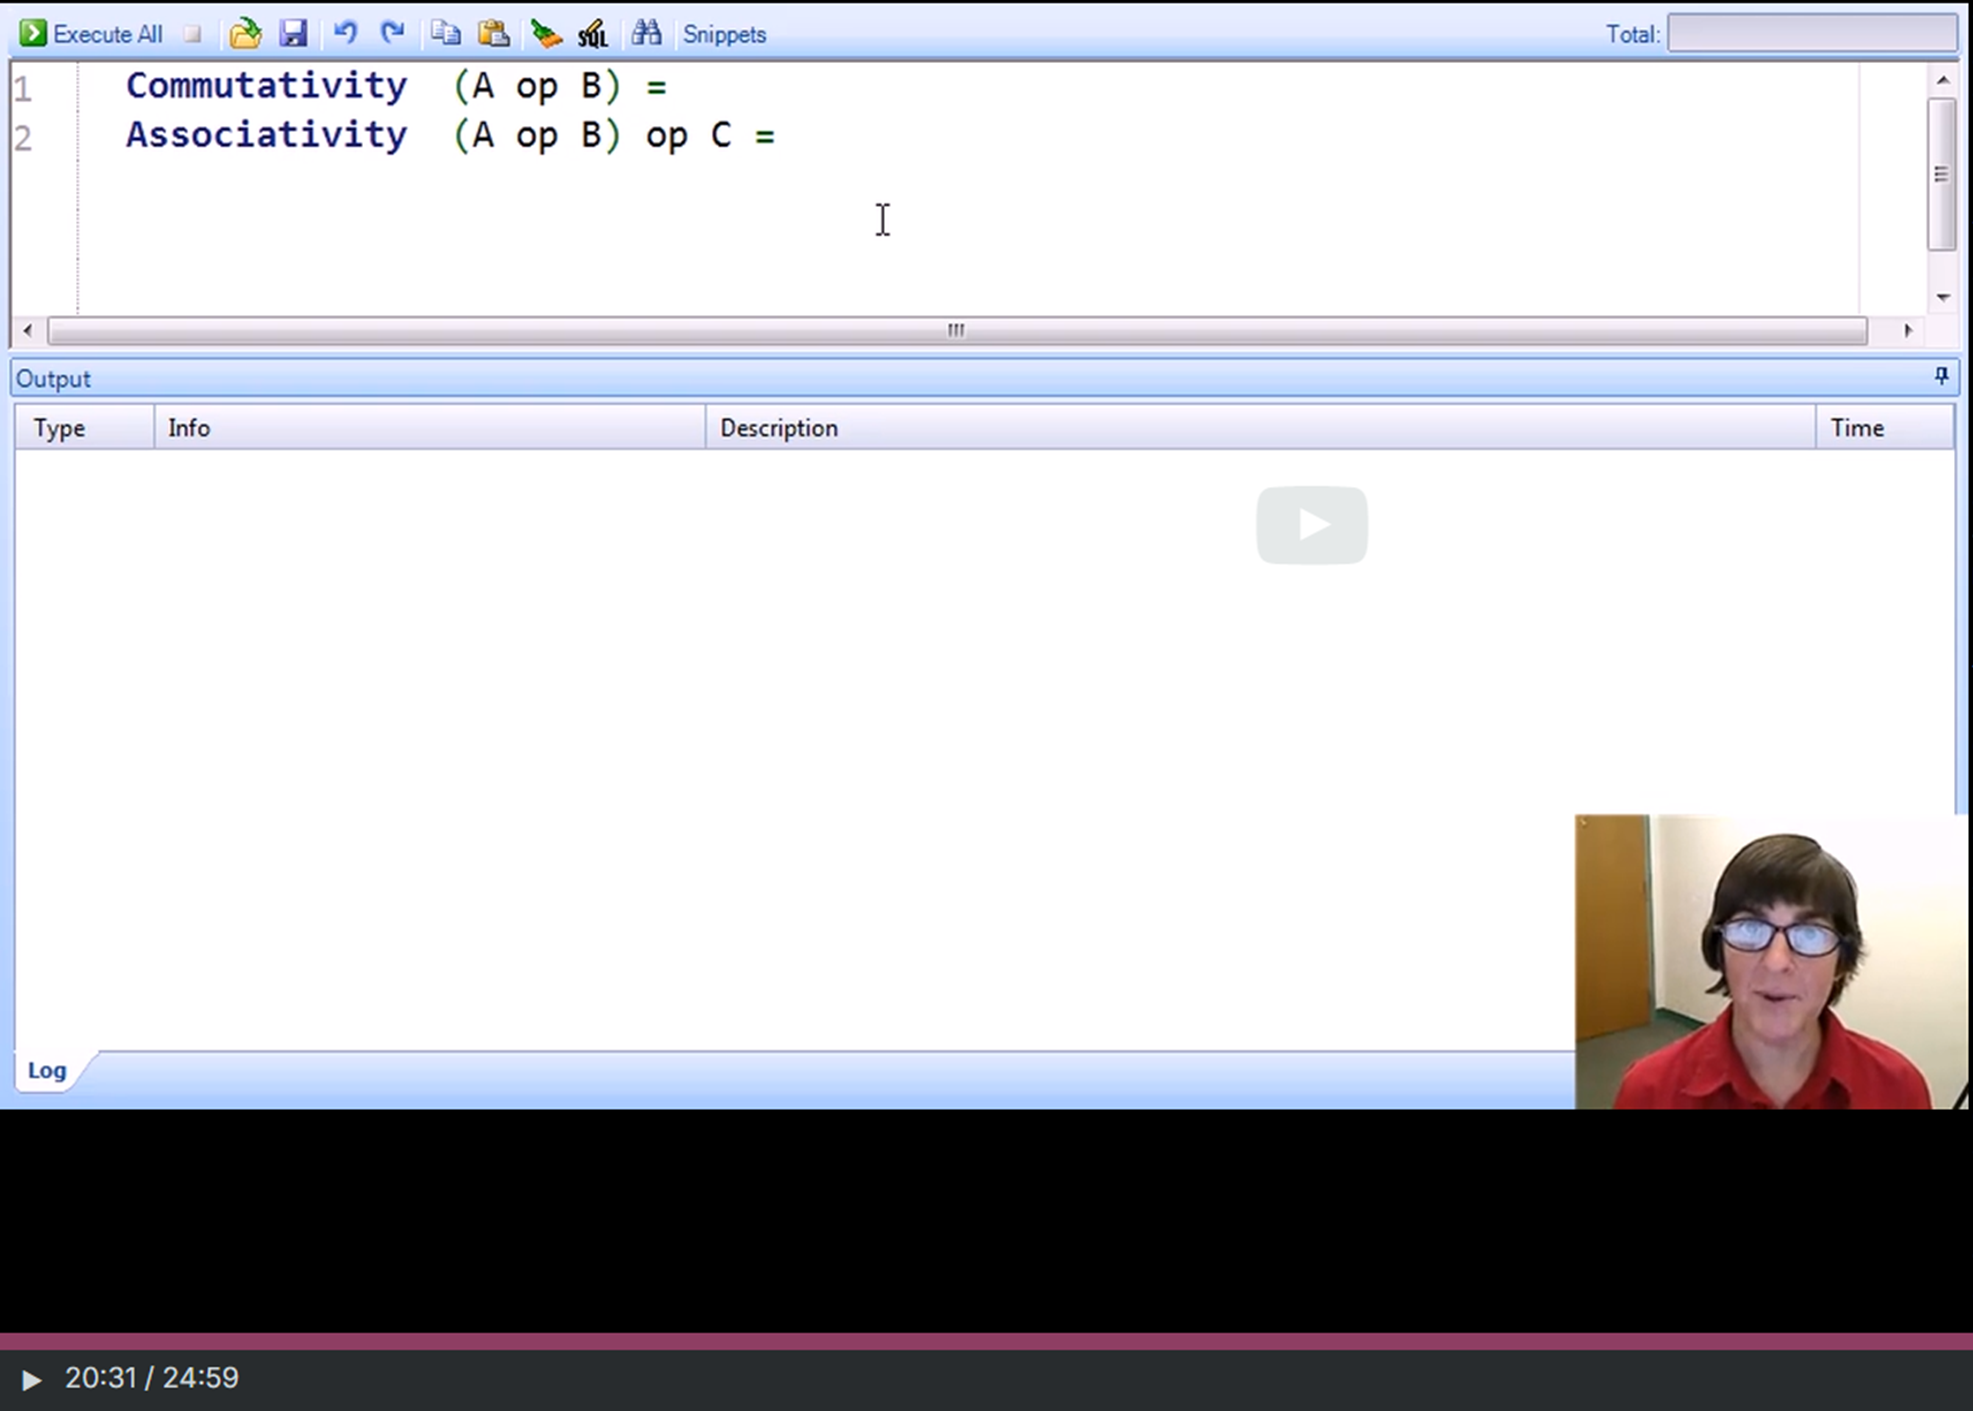The height and width of the screenshot is (1411, 1973).
Task: Click the Type column header
Action: point(84,428)
